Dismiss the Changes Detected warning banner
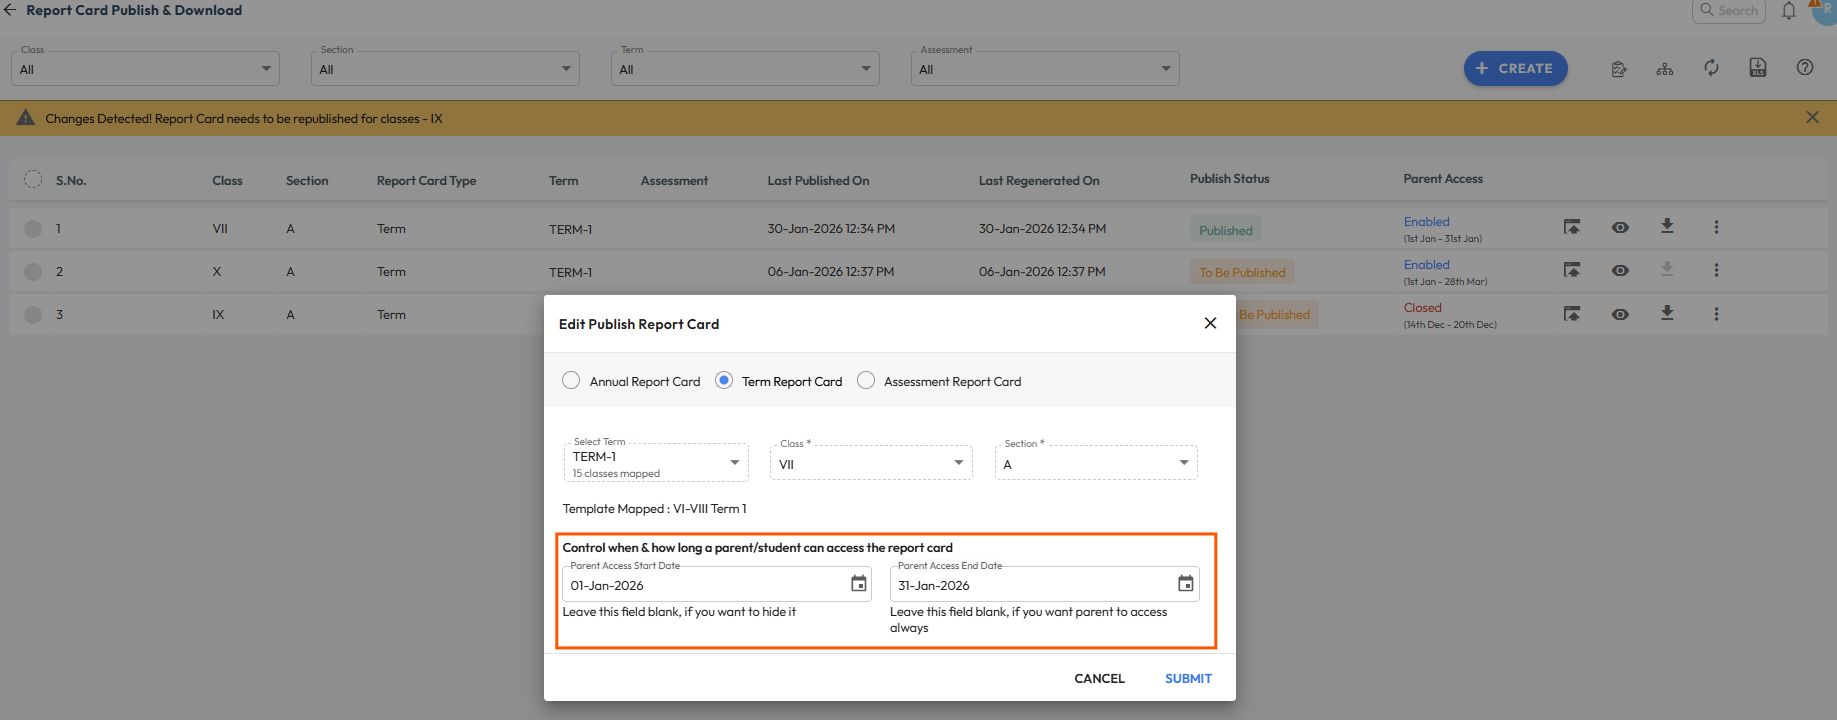The image size is (1837, 720). pyautogui.click(x=1812, y=118)
